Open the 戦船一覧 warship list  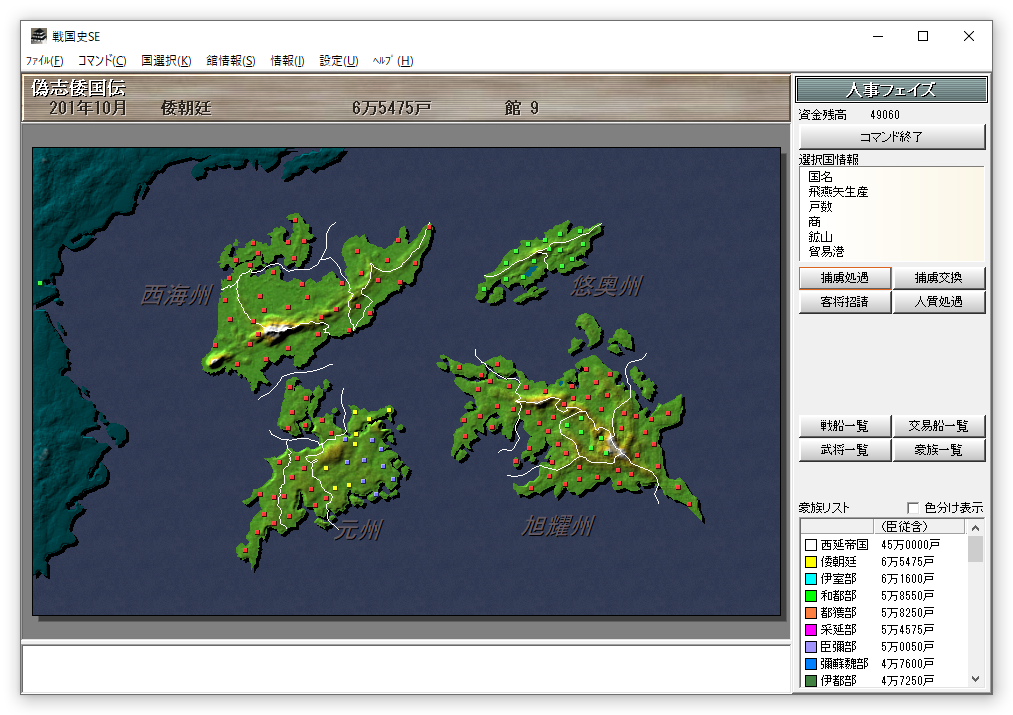[x=845, y=426]
